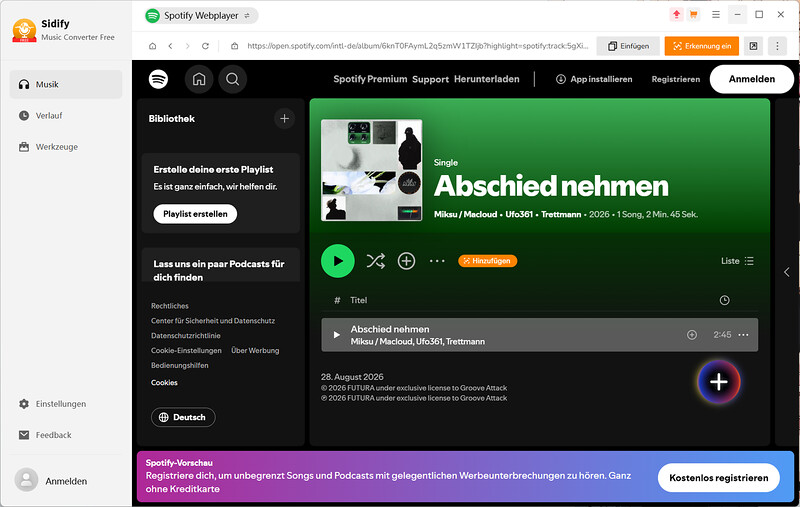Open the hamburger menu in title bar
The height and width of the screenshot is (507, 800).
716,15
